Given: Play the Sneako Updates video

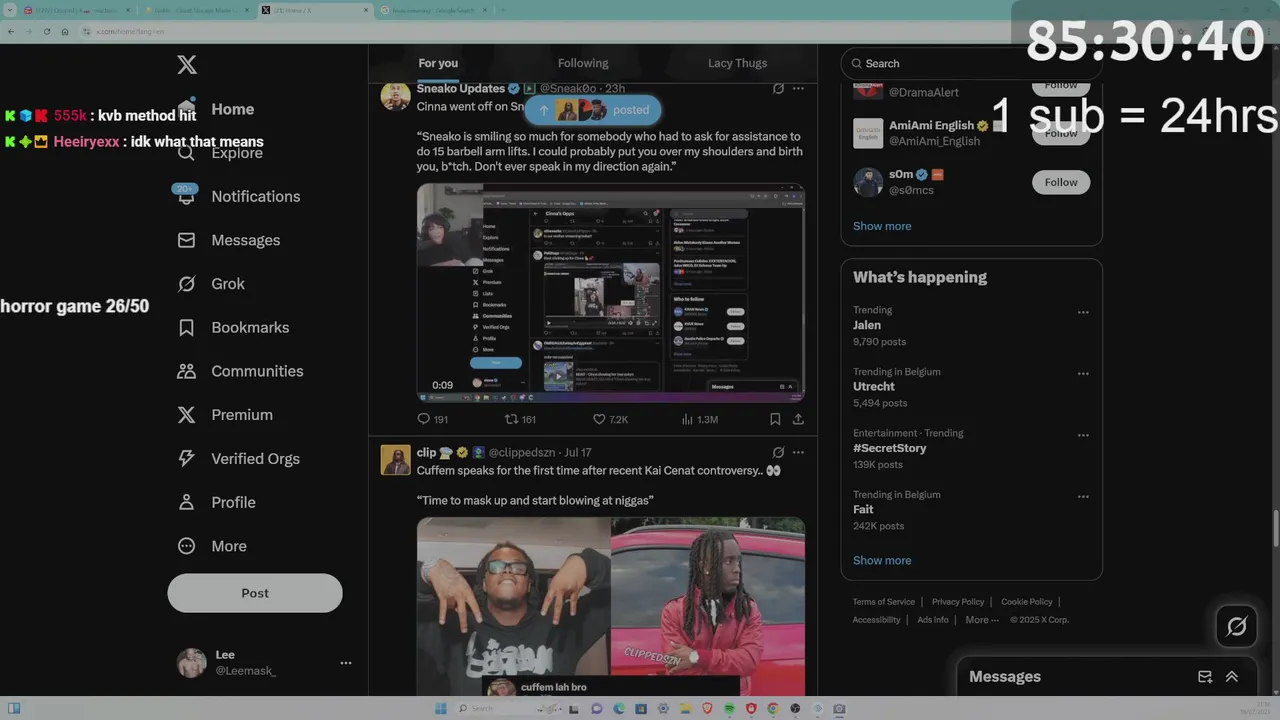Looking at the screenshot, I should click(x=611, y=293).
